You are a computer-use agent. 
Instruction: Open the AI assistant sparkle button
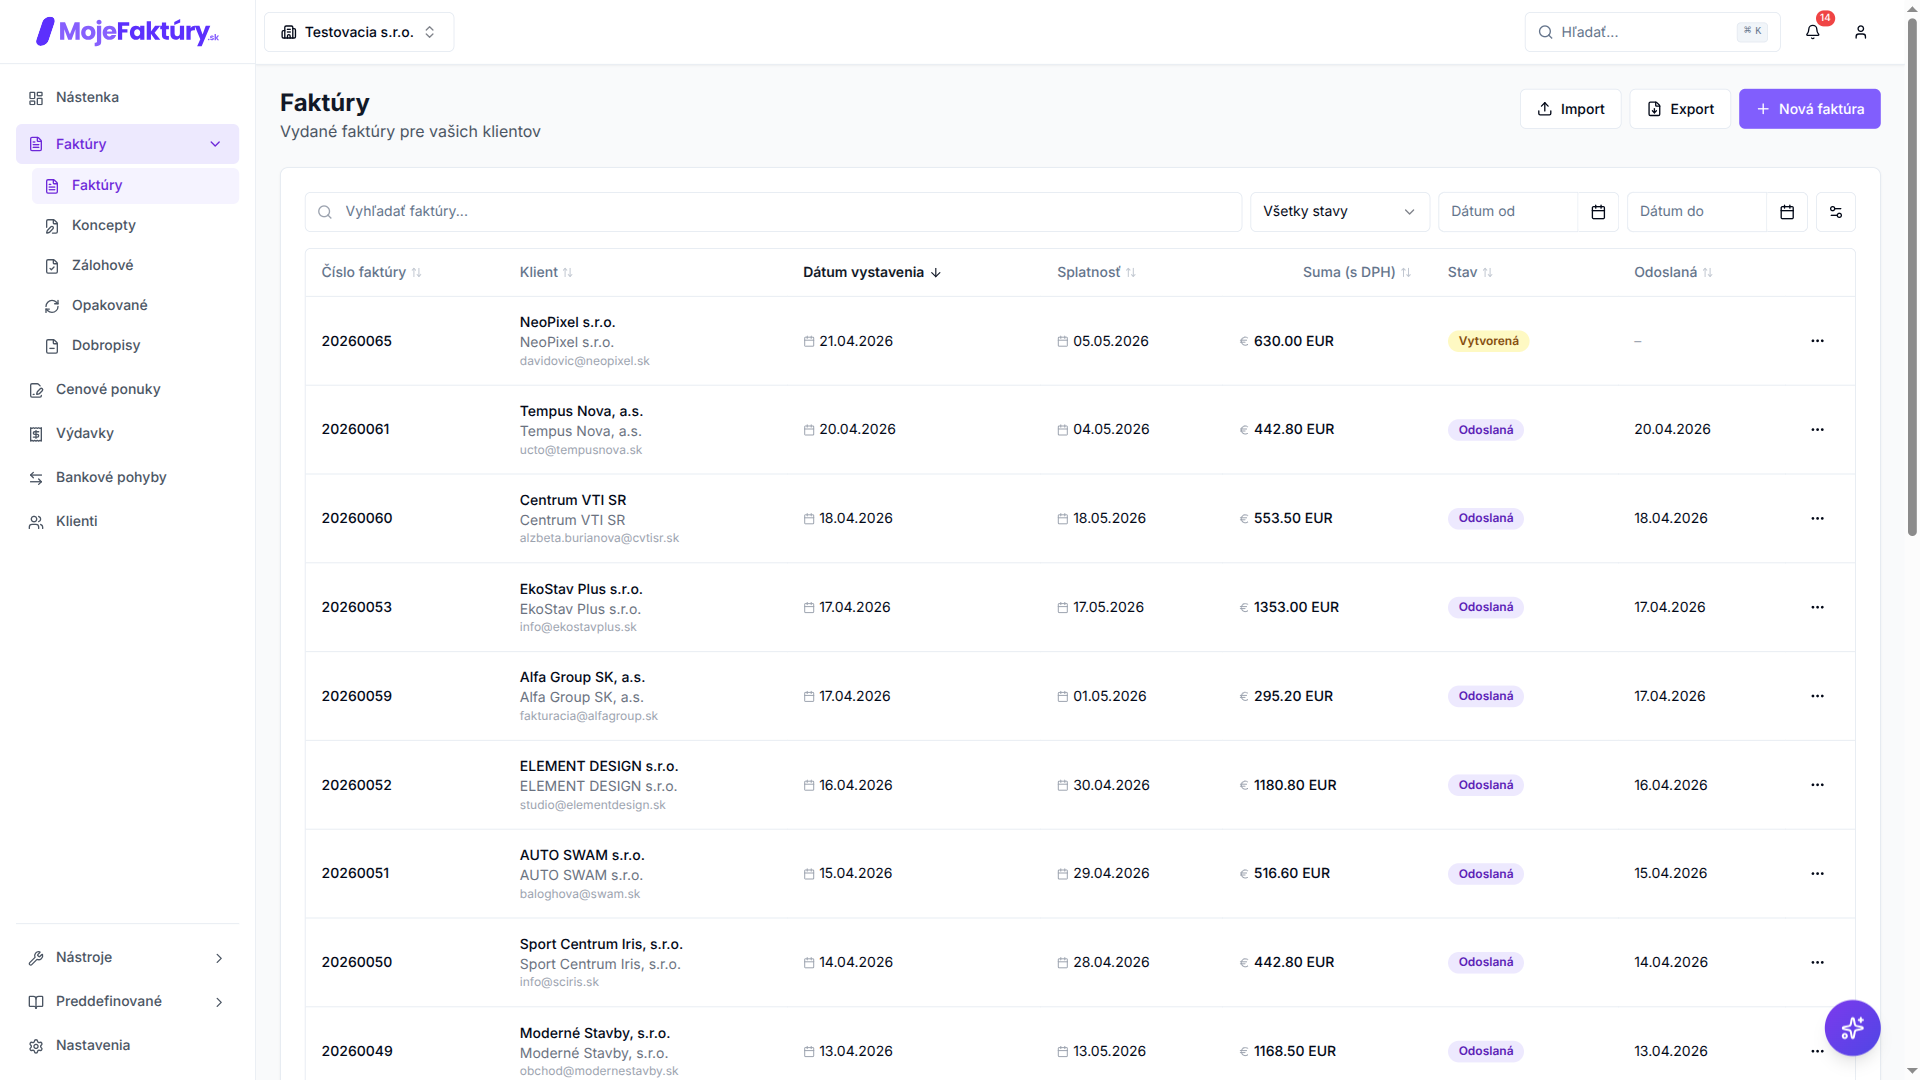1852,1027
